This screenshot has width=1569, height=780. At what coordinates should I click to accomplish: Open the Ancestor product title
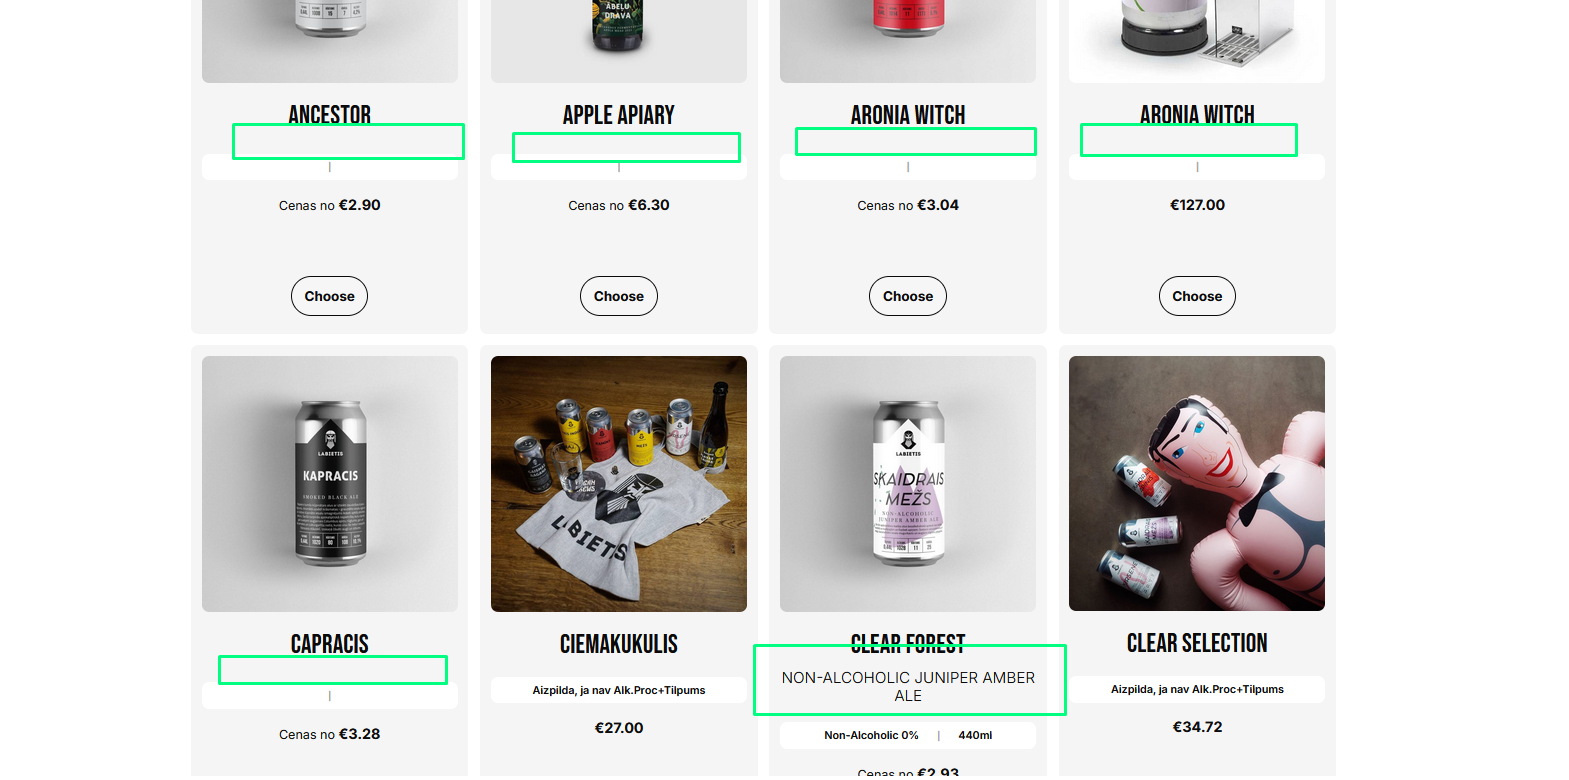coord(329,115)
